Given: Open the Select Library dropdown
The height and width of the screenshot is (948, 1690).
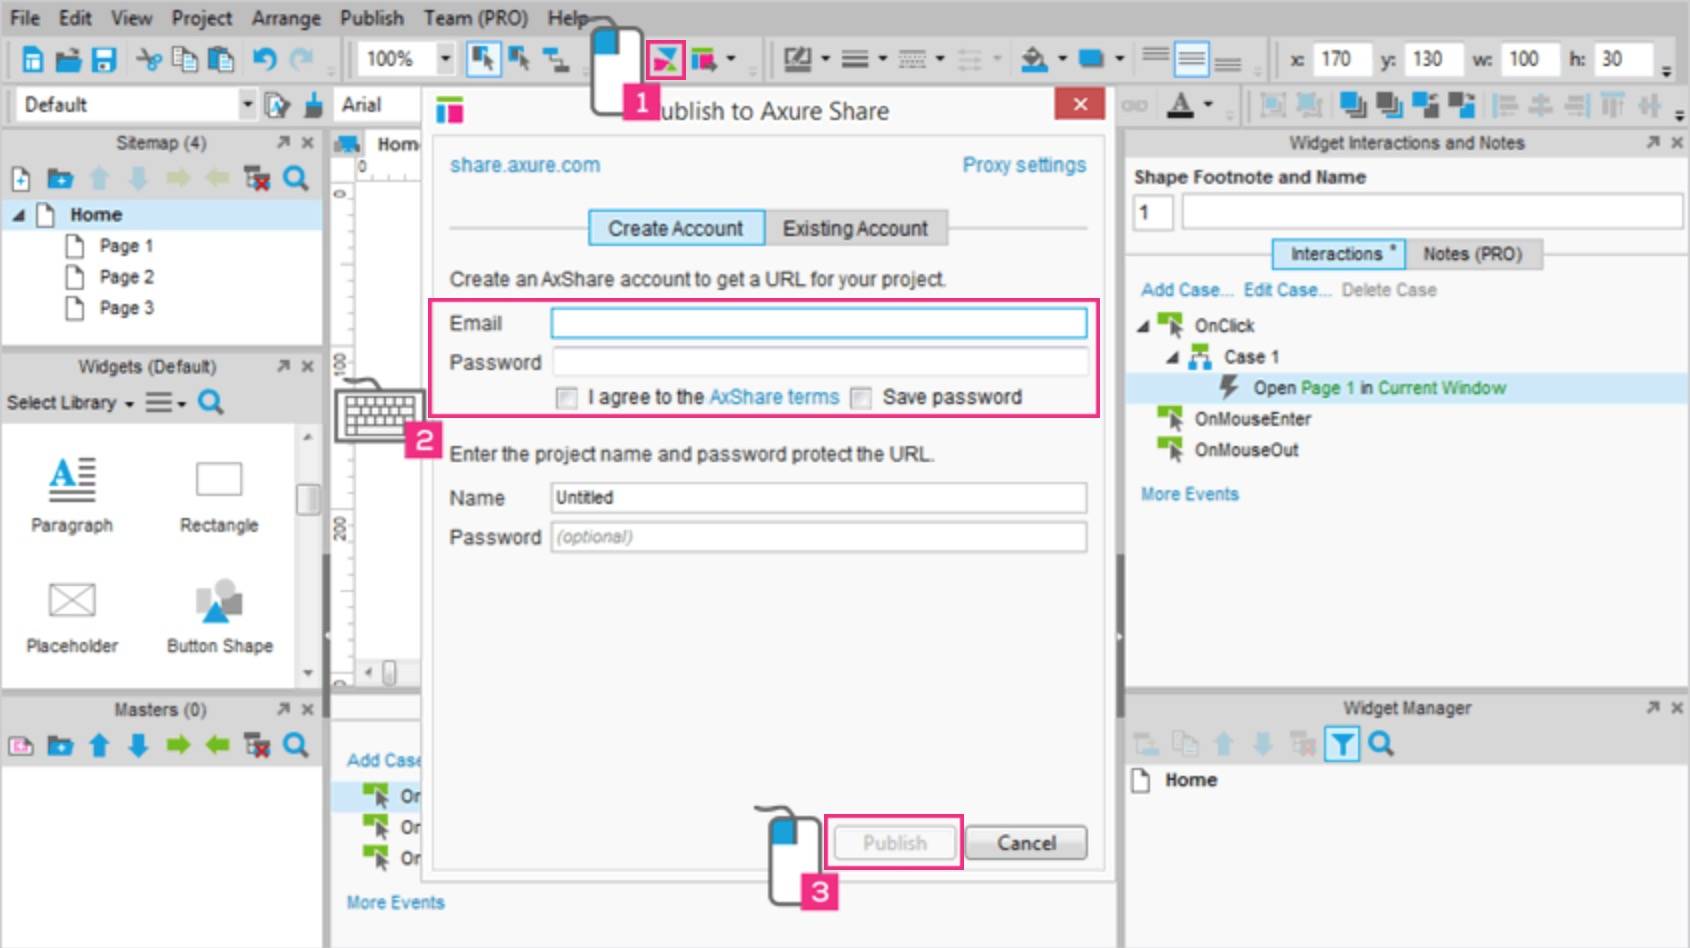Looking at the screenshot, I should coord(70,403).
